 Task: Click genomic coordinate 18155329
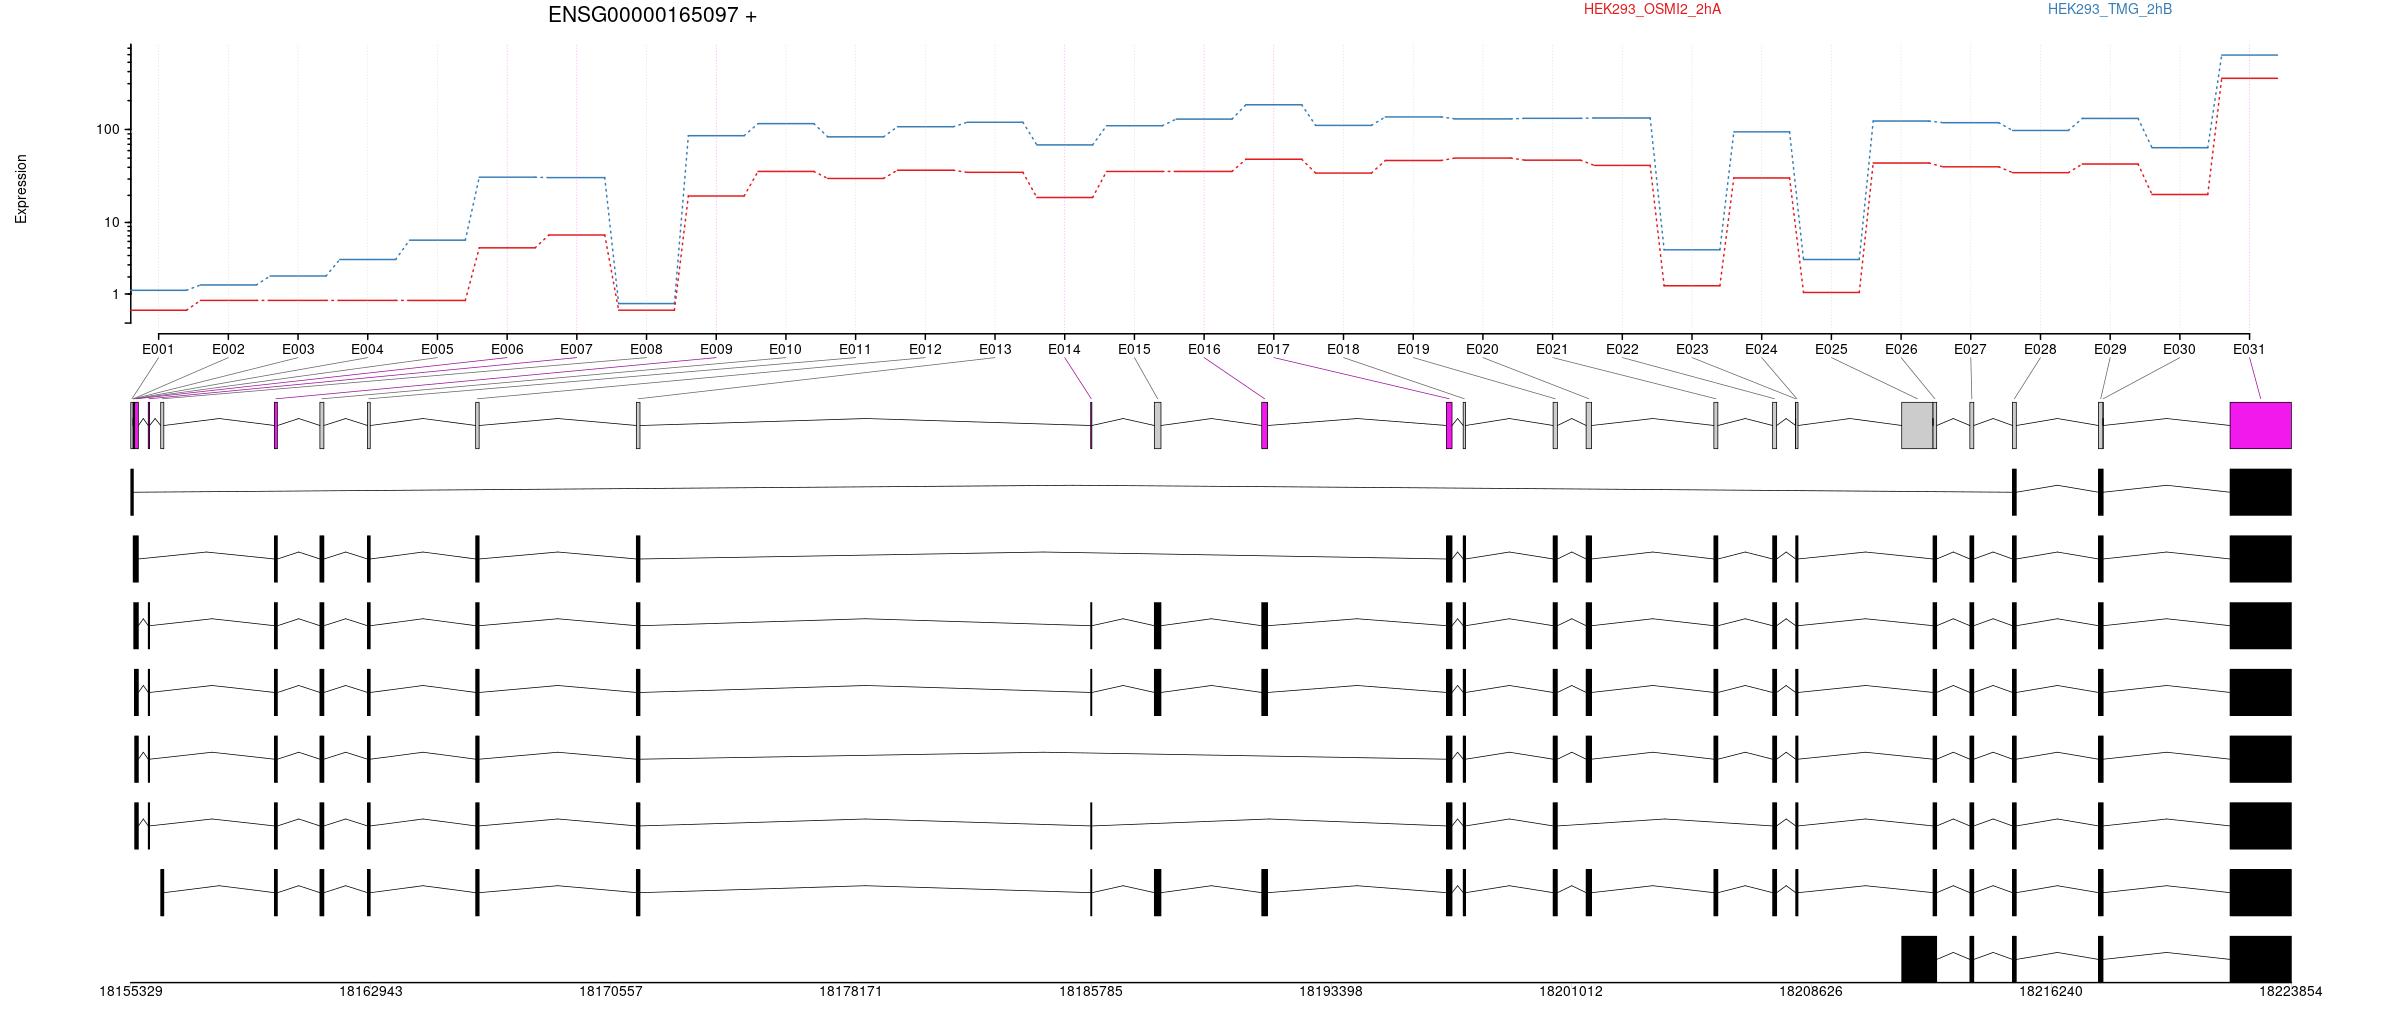(131, 991)
